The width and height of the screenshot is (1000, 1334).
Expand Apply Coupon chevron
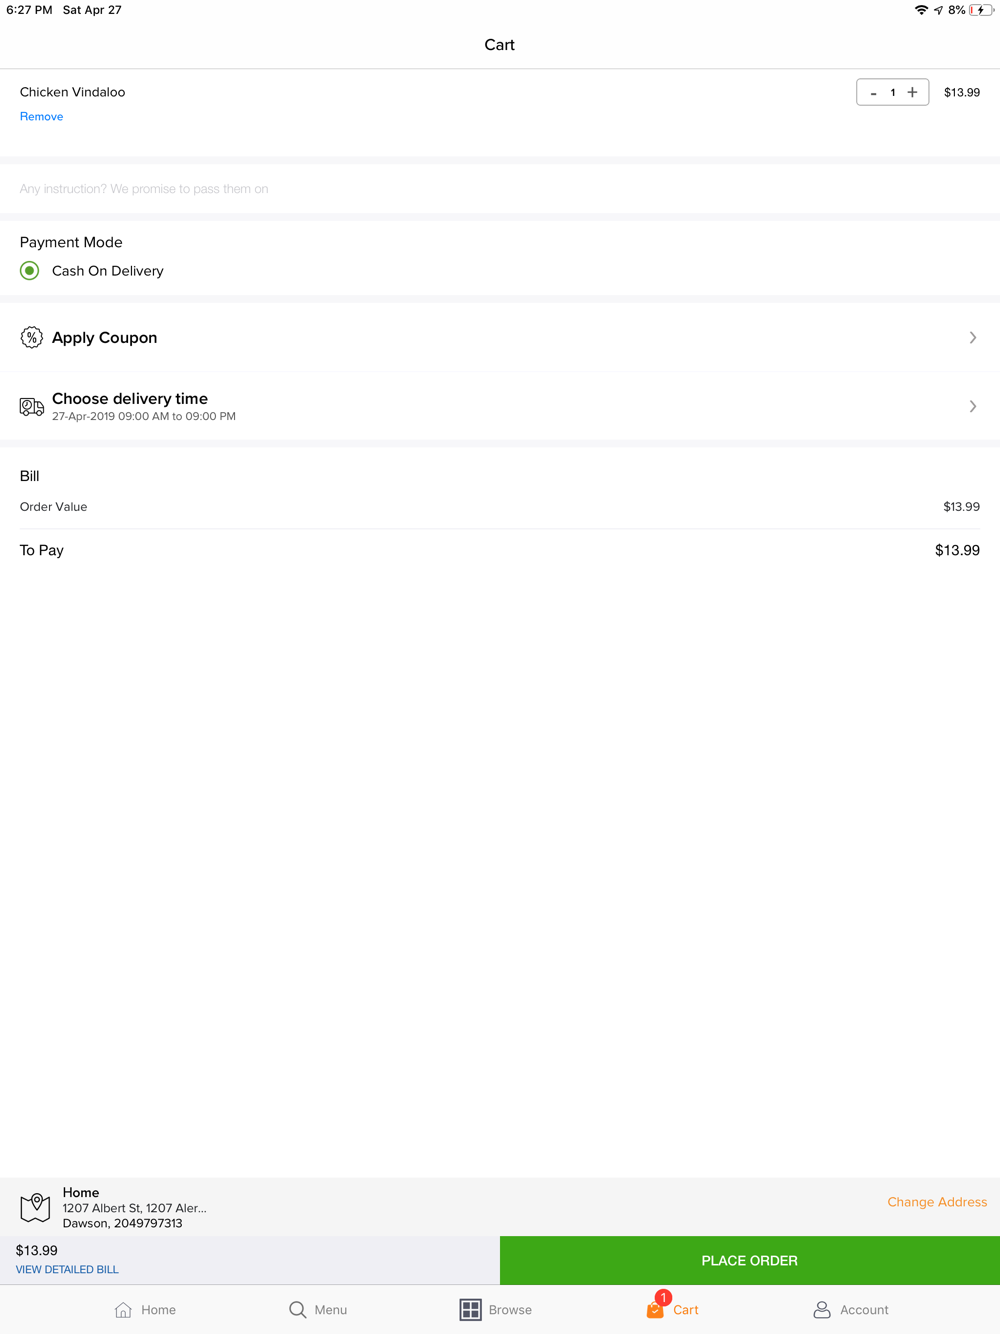tap(973, 337)
